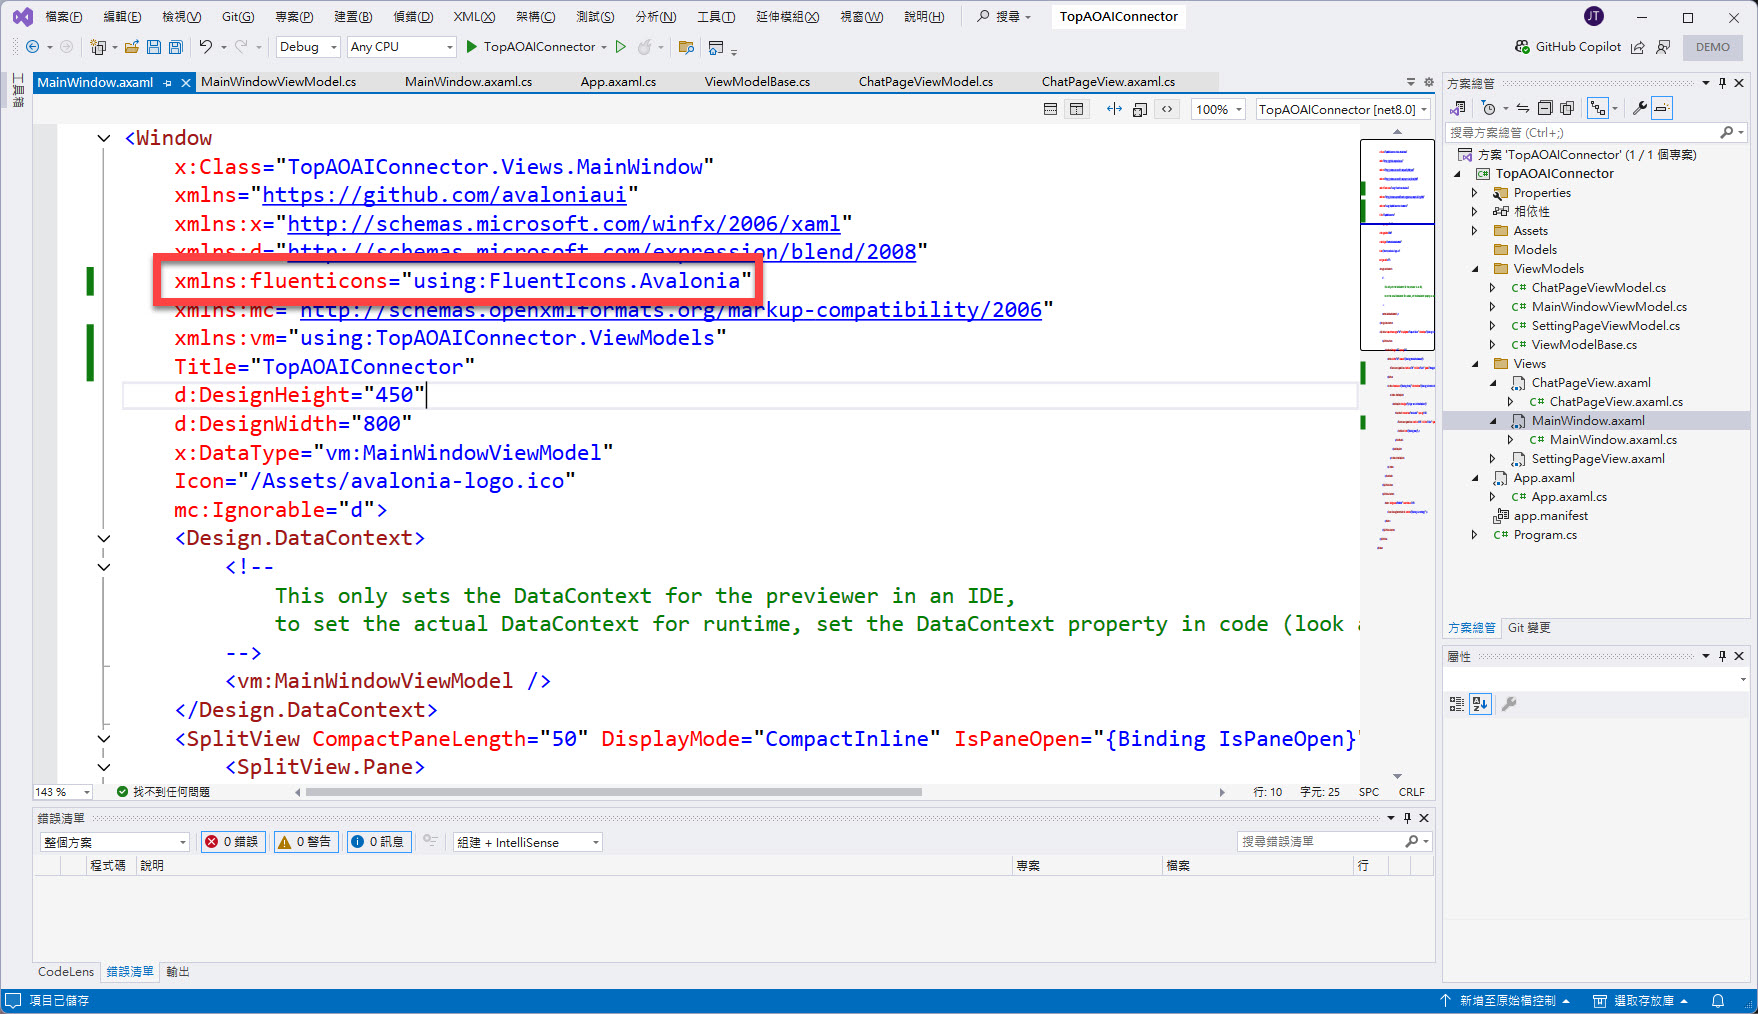This screenshot has width=1758, height=1014.
Task: Click the horizontal scrollbar of the editor
Action: (614, 792)
